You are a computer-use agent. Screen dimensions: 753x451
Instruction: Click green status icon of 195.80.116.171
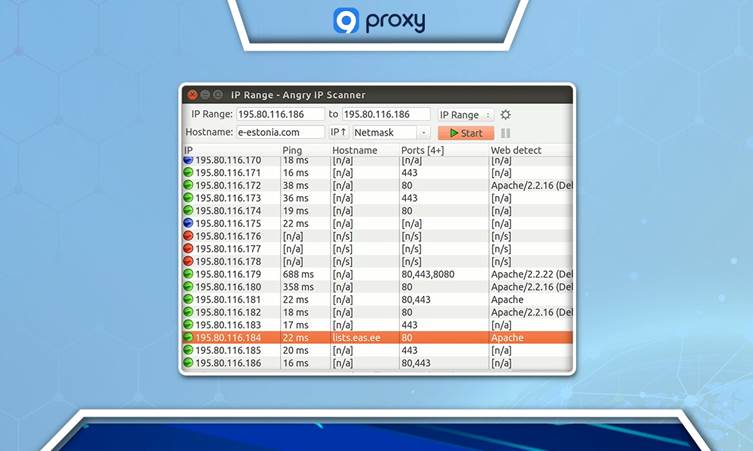[188, 172]
